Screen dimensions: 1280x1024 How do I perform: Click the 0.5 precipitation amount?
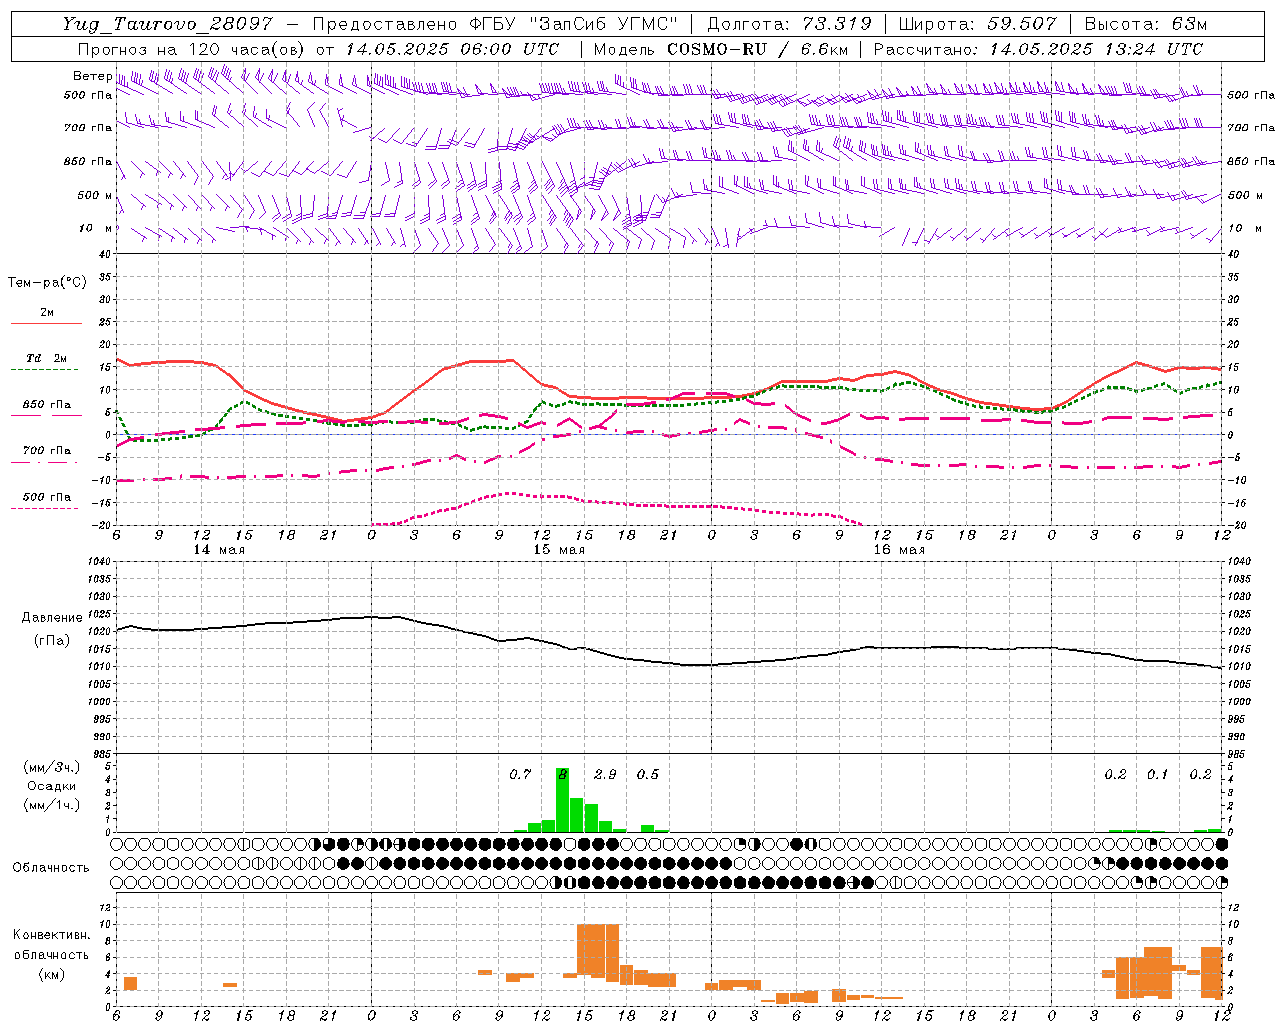click(x=648, y=774)
